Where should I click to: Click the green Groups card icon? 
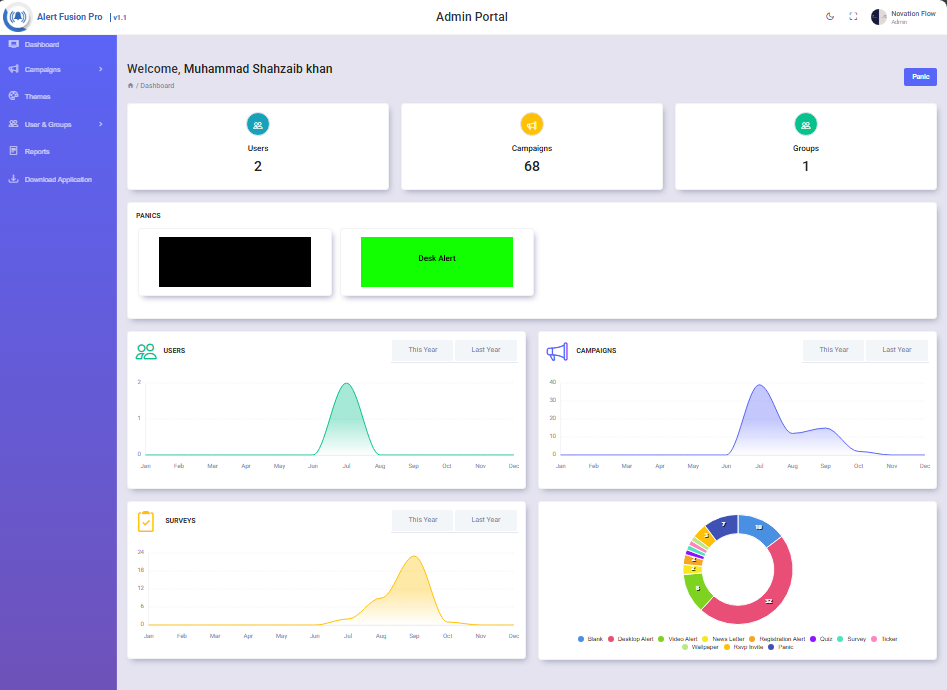click(x=806, y=124)
